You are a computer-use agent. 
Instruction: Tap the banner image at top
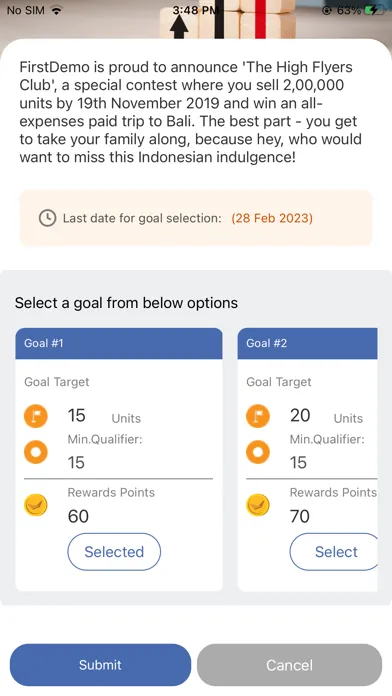196,20
